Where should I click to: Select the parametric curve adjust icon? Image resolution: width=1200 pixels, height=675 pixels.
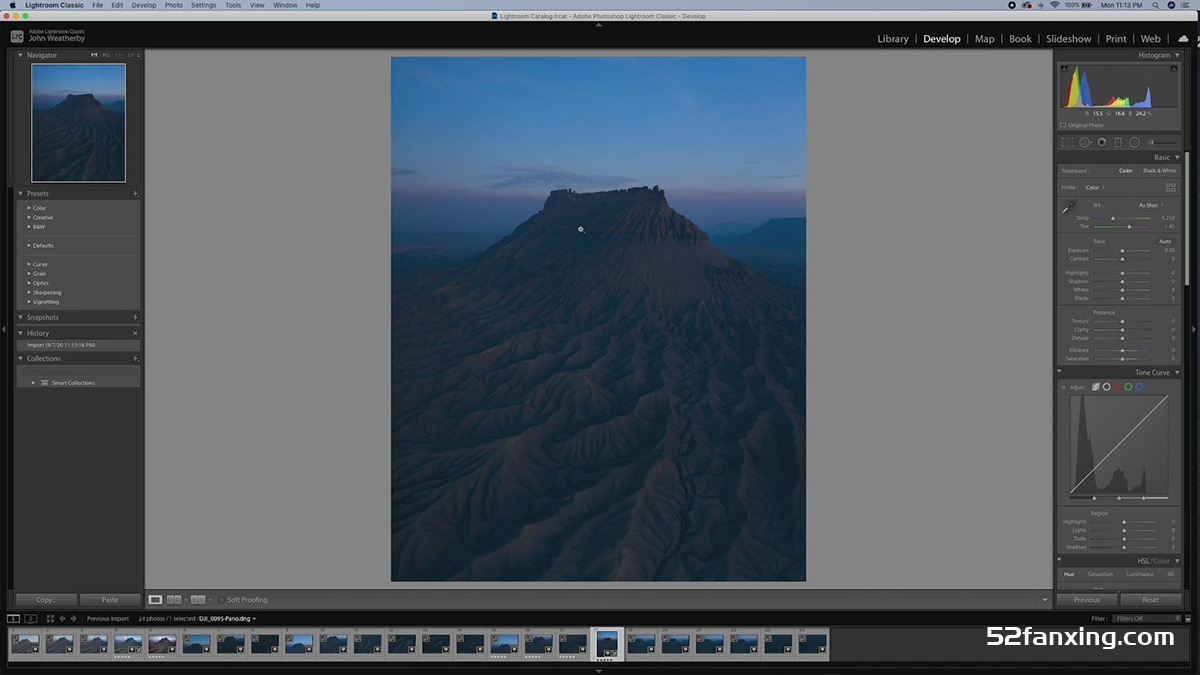coord(1095,386)
